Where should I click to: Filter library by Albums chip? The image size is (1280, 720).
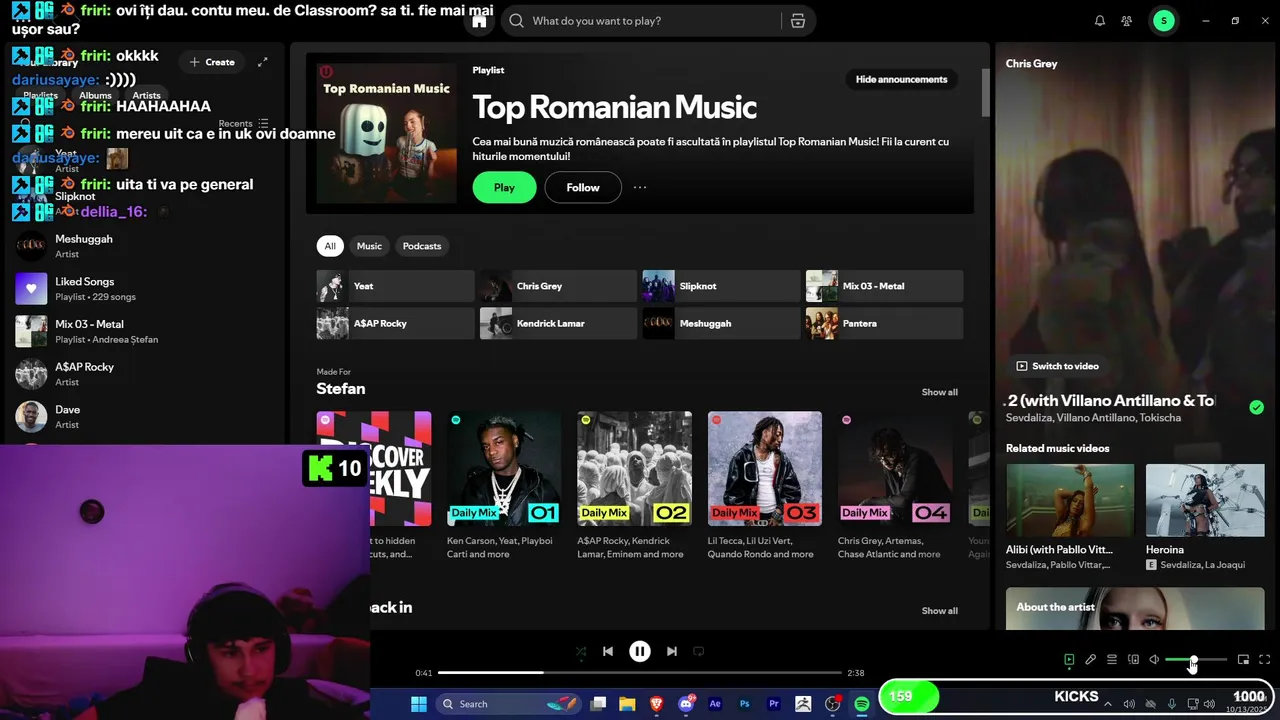point(95,96)
